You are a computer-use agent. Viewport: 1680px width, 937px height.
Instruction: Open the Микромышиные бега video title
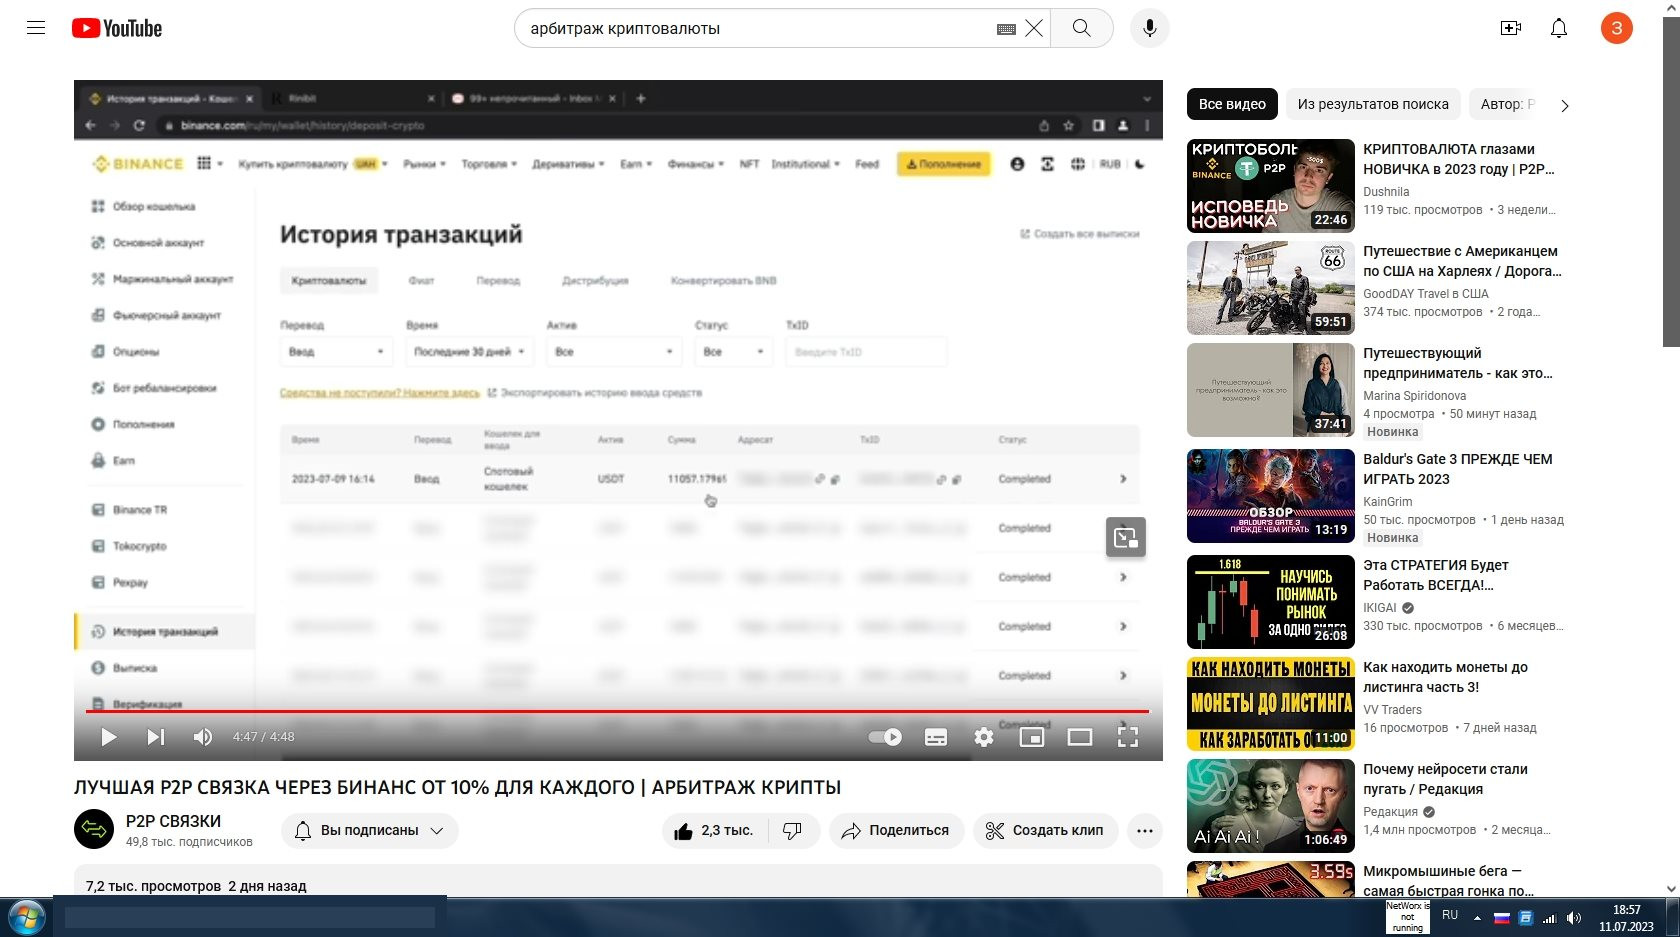point(1449,881)
